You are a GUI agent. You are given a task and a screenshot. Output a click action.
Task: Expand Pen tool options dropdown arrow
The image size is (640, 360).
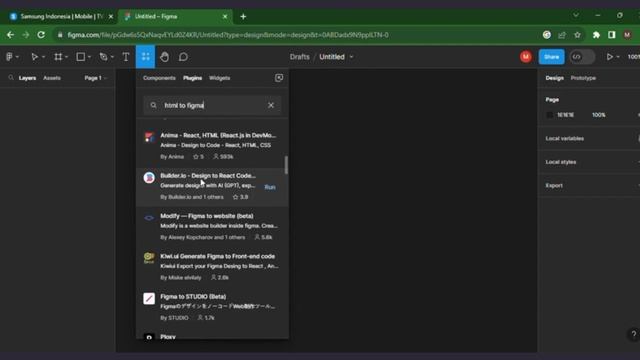click(x=112, y=57)
